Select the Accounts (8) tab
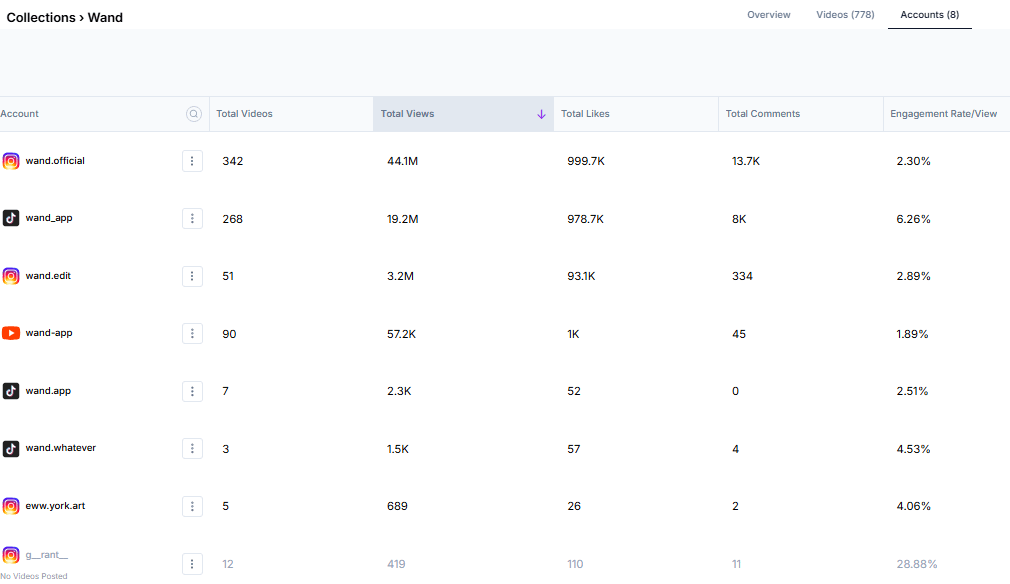Viewport: 1010px width, 584px height. (929, 15)
